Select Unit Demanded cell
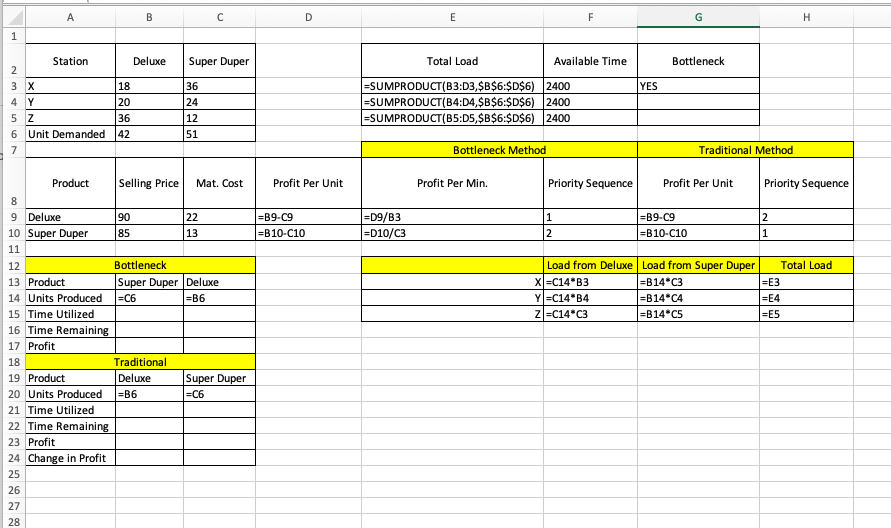This screenshot has height=528, width=891. click(x=70, y=134)
